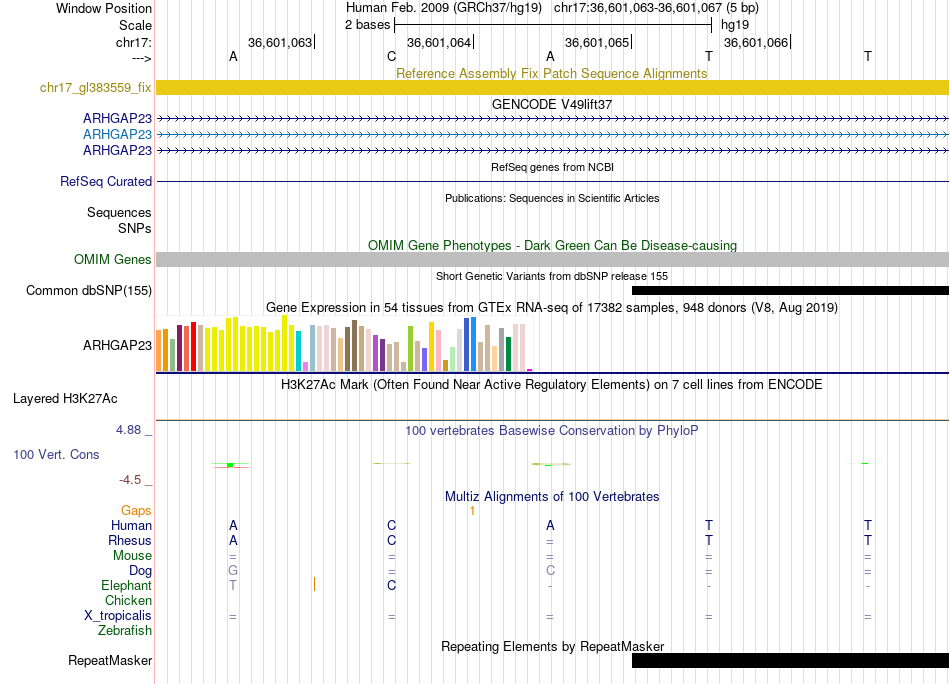Click the C base in the Dog row
The image size is (950, 684).
click(x=550, y=571)
